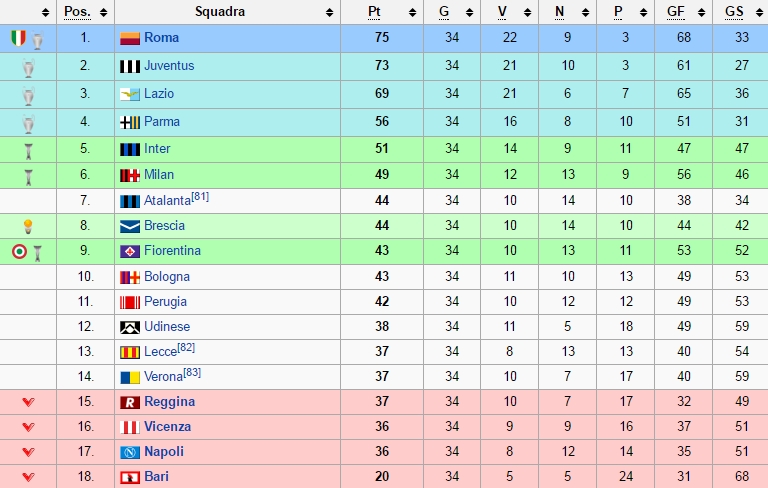
Task: Open the Vicenza team link
Action: 168,427
